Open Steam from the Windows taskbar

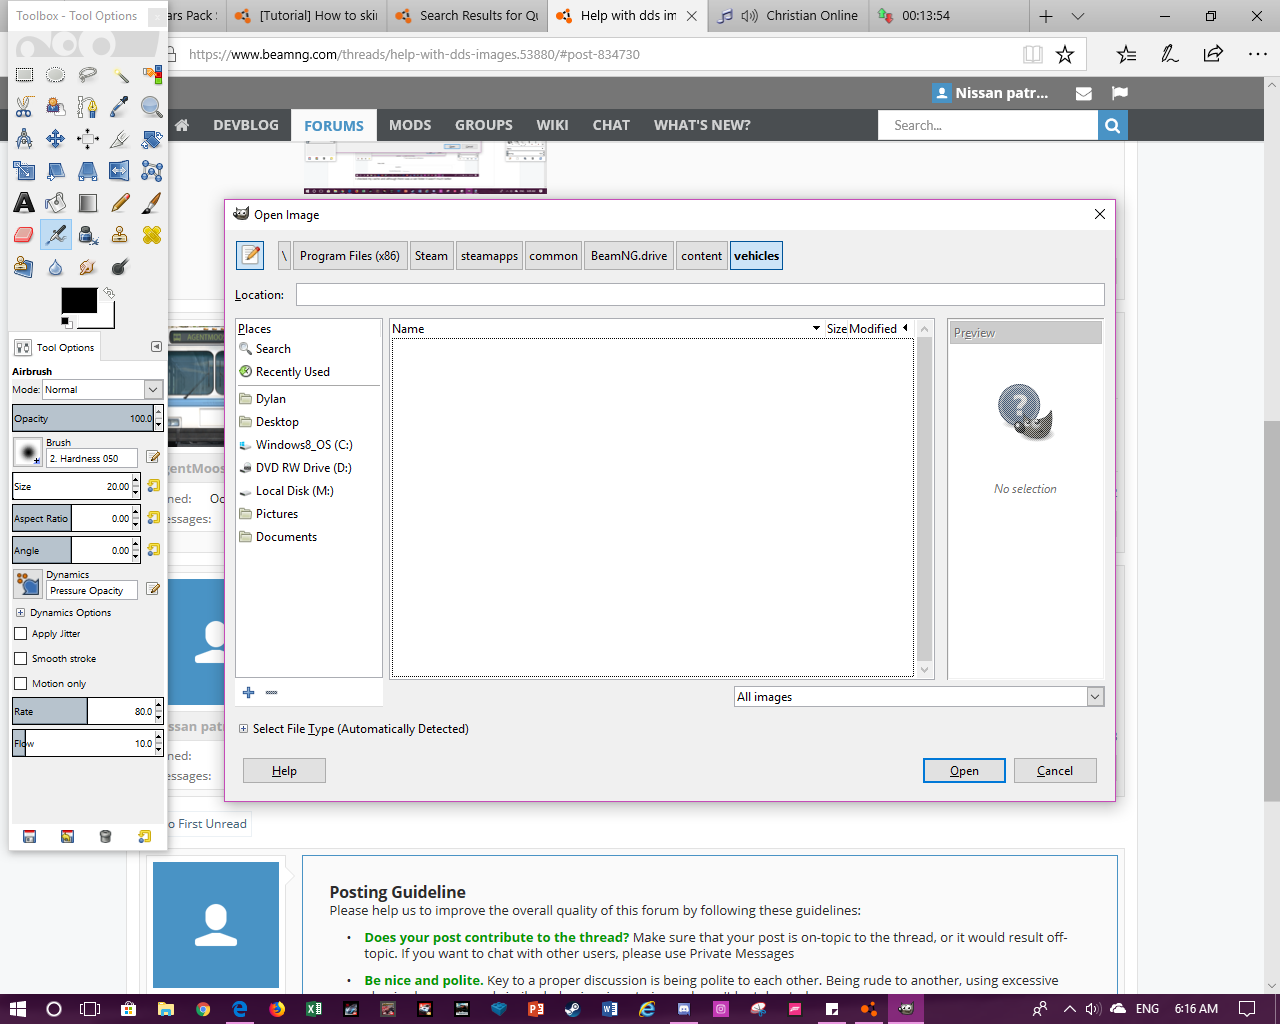(572, 1009)
